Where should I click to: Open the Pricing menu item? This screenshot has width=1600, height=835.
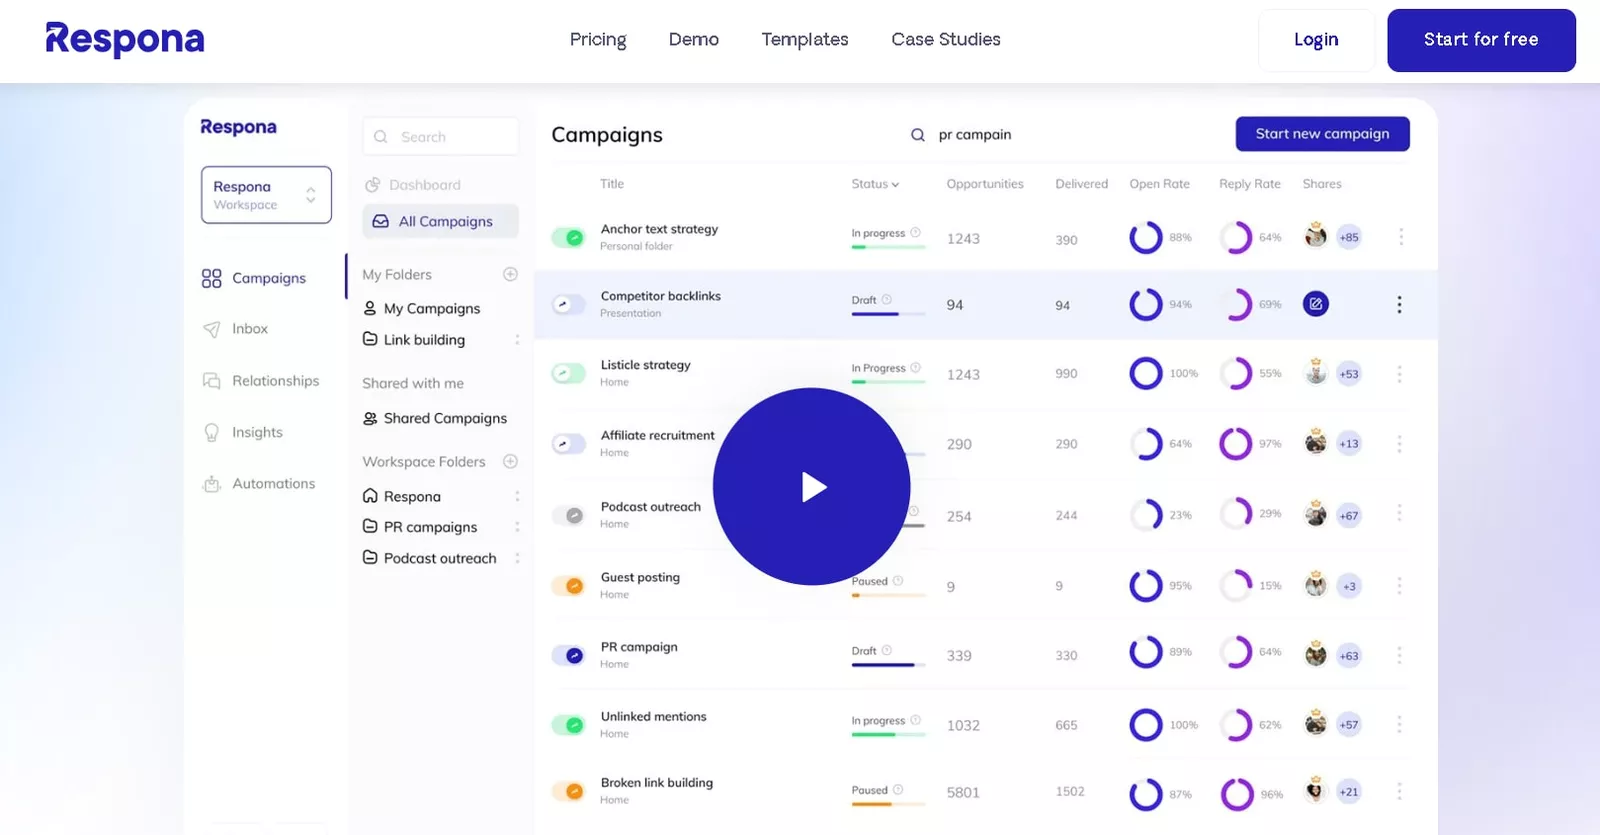tap(598, 39)
